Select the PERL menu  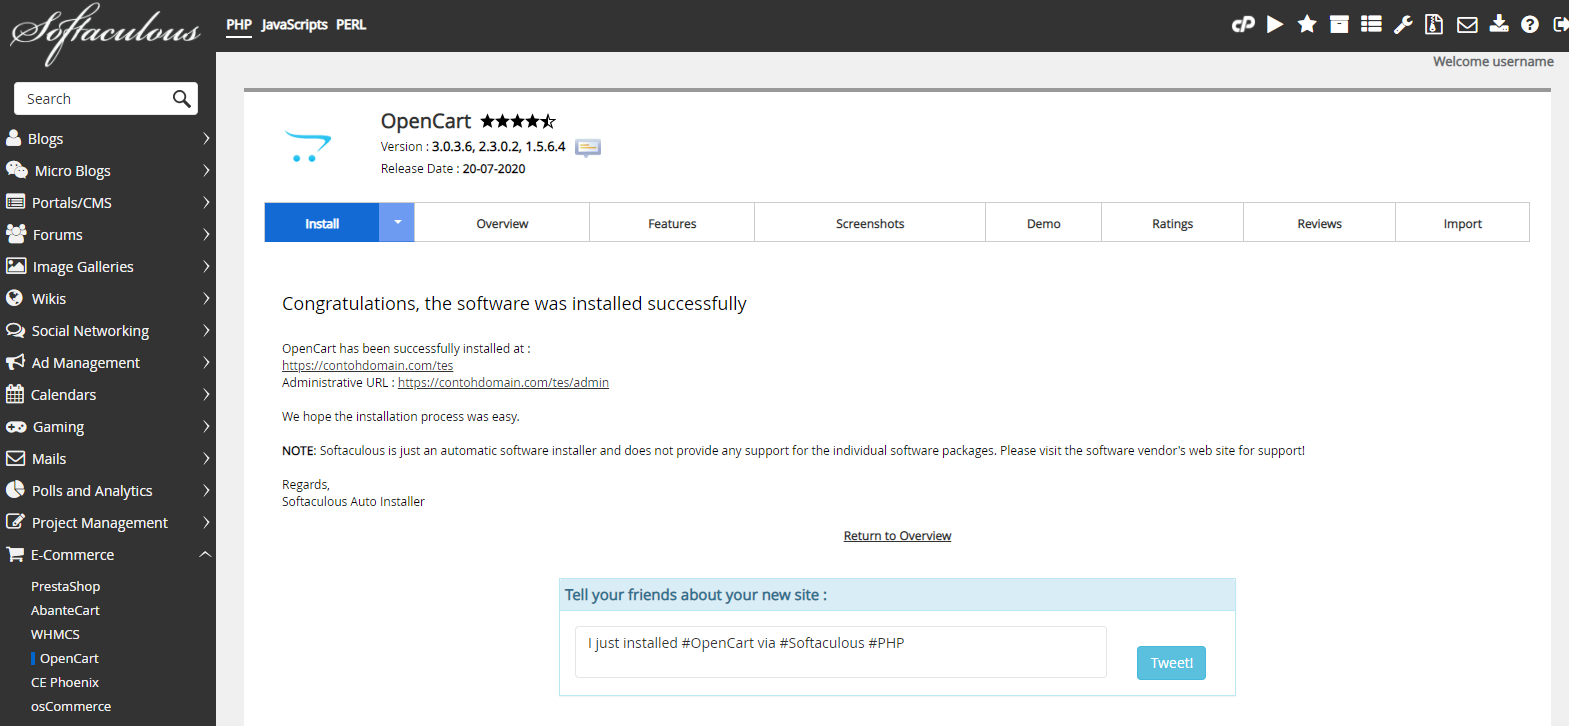(351, 25)
